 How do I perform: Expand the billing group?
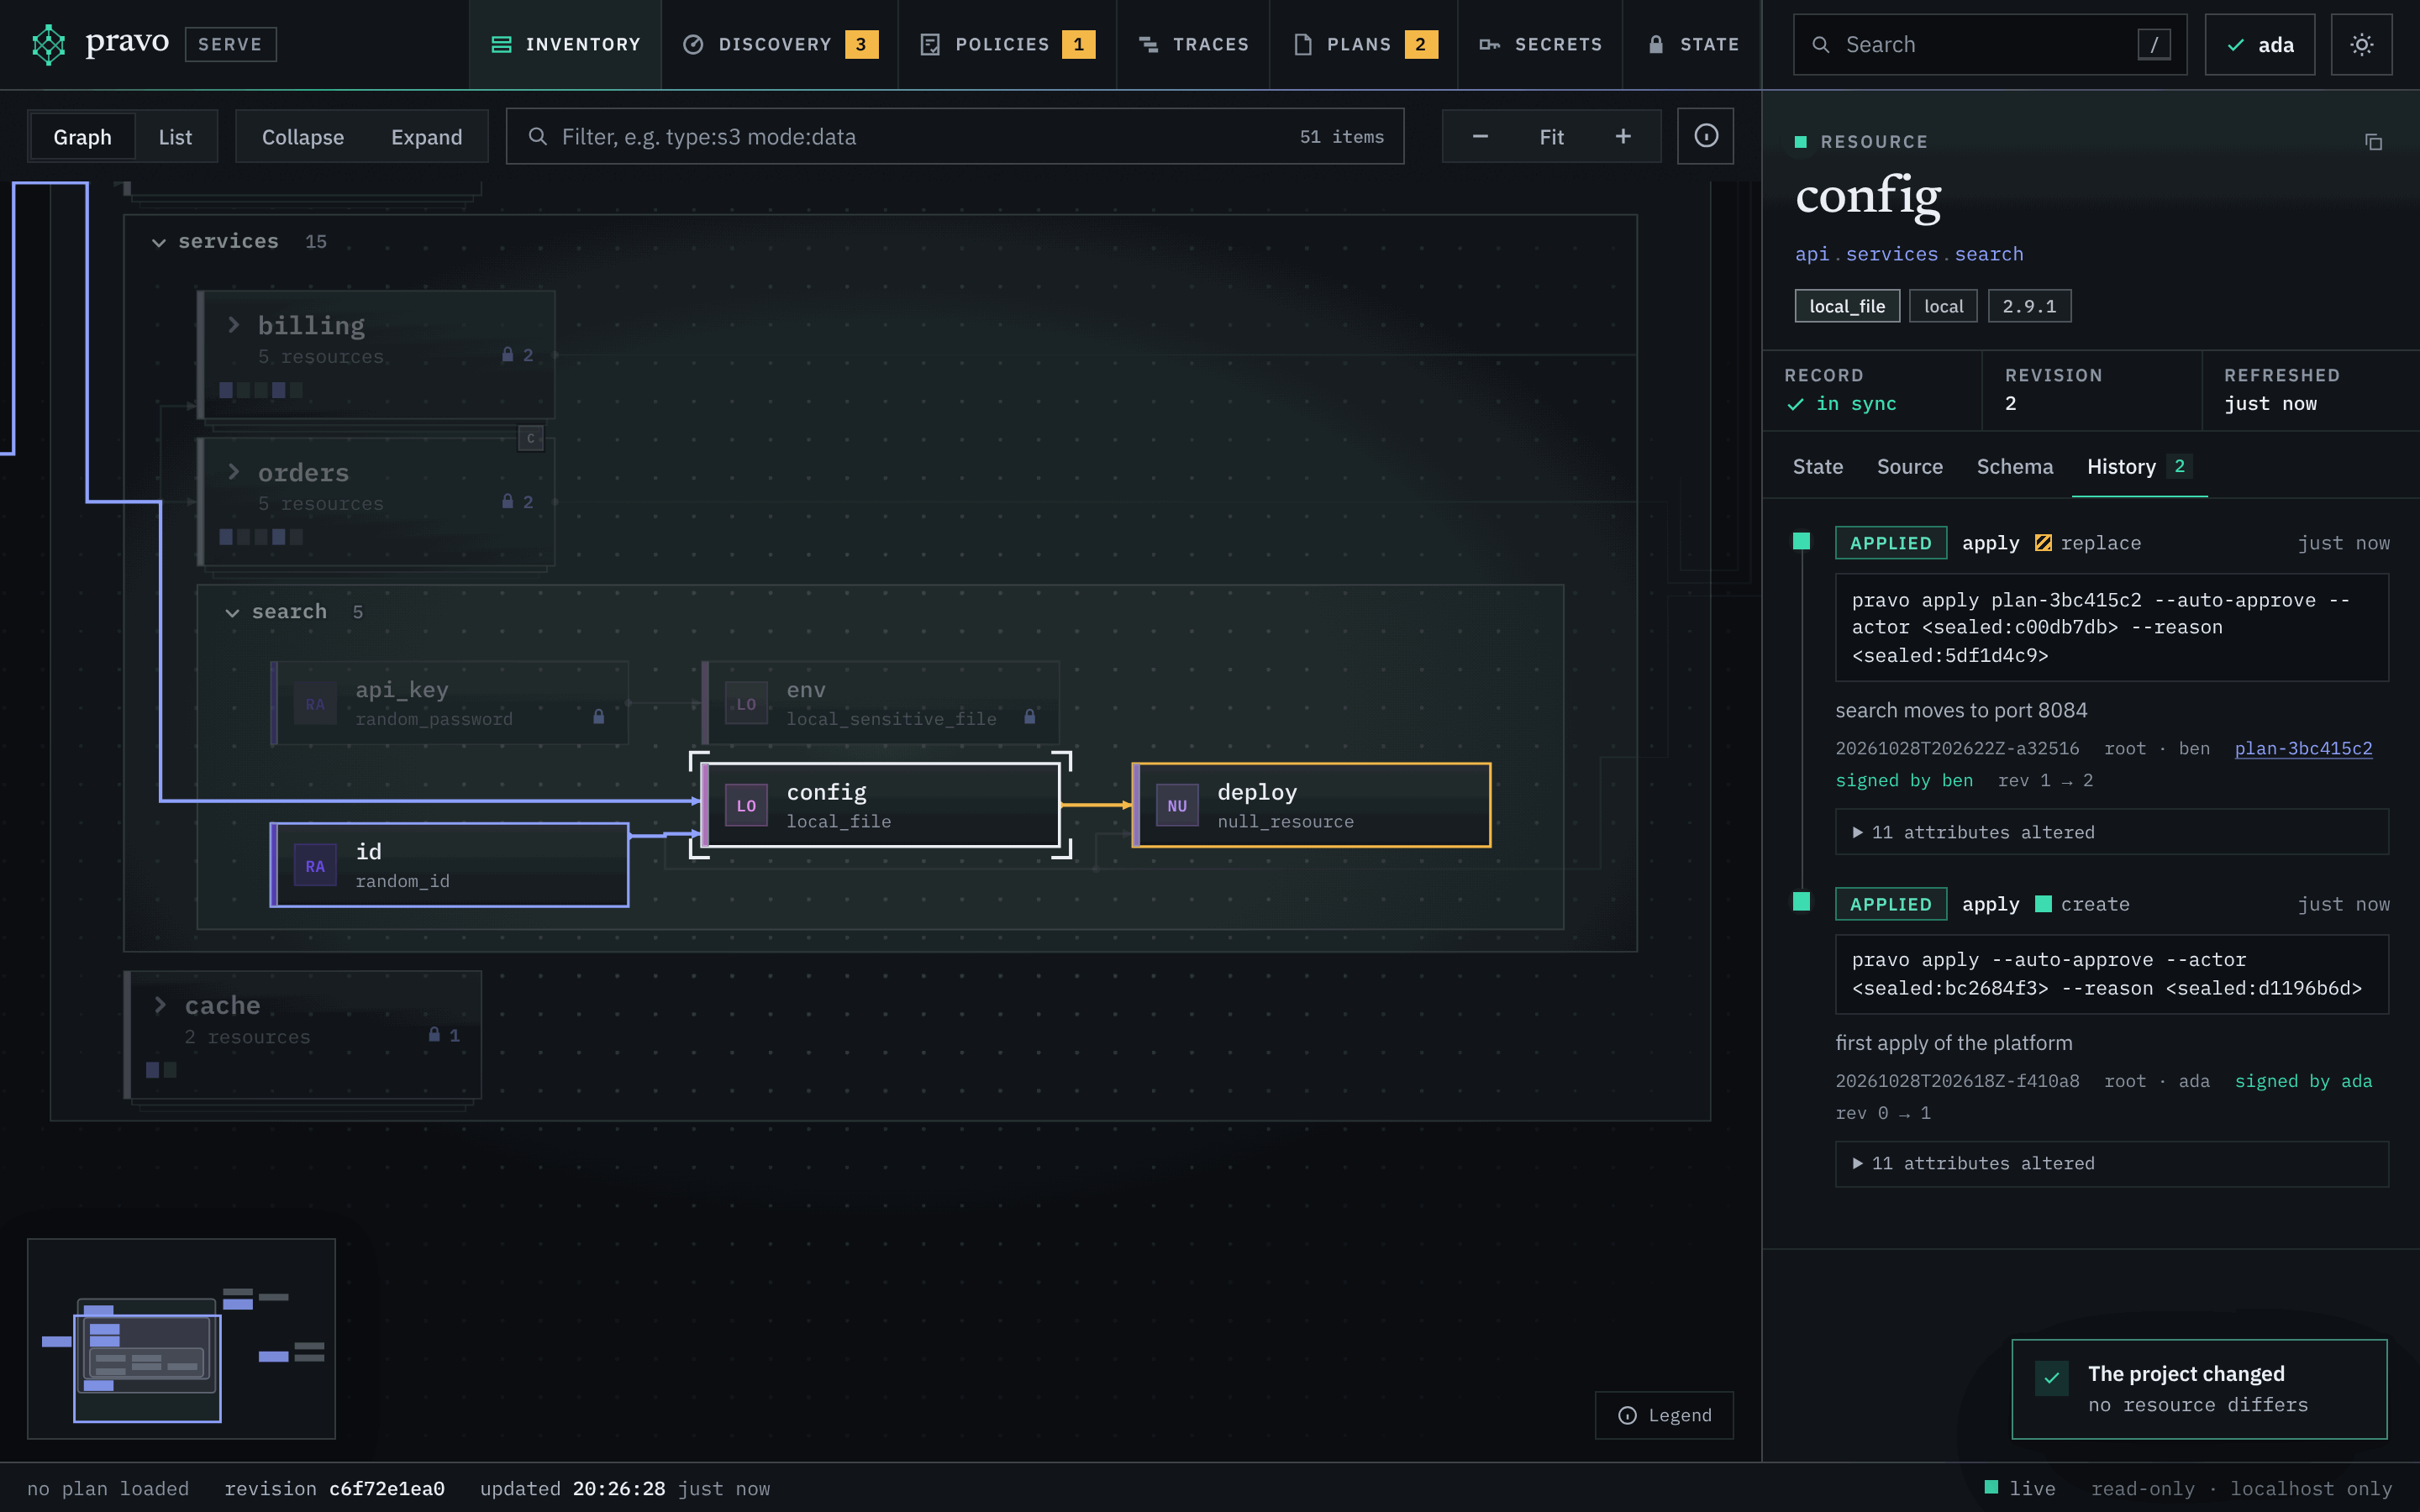coord(233,325)
